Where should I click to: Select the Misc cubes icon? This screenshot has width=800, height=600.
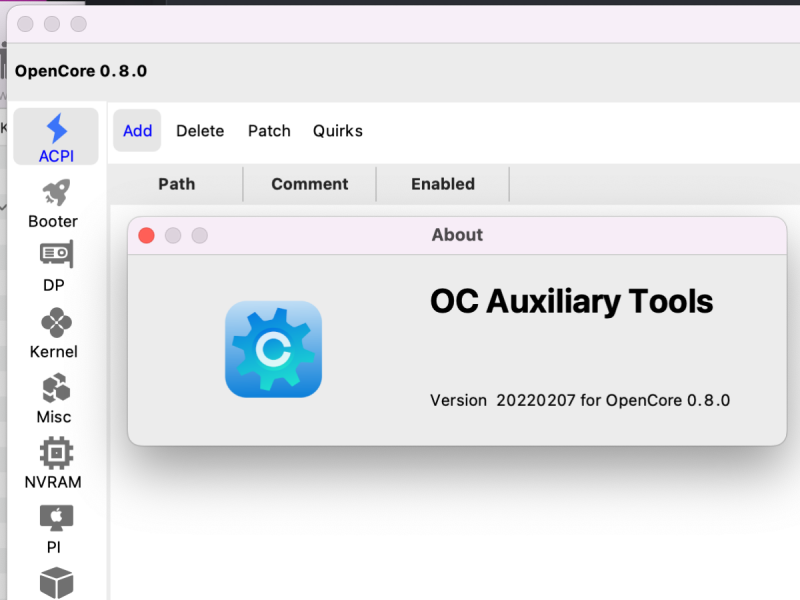click(x=56, y=388)
